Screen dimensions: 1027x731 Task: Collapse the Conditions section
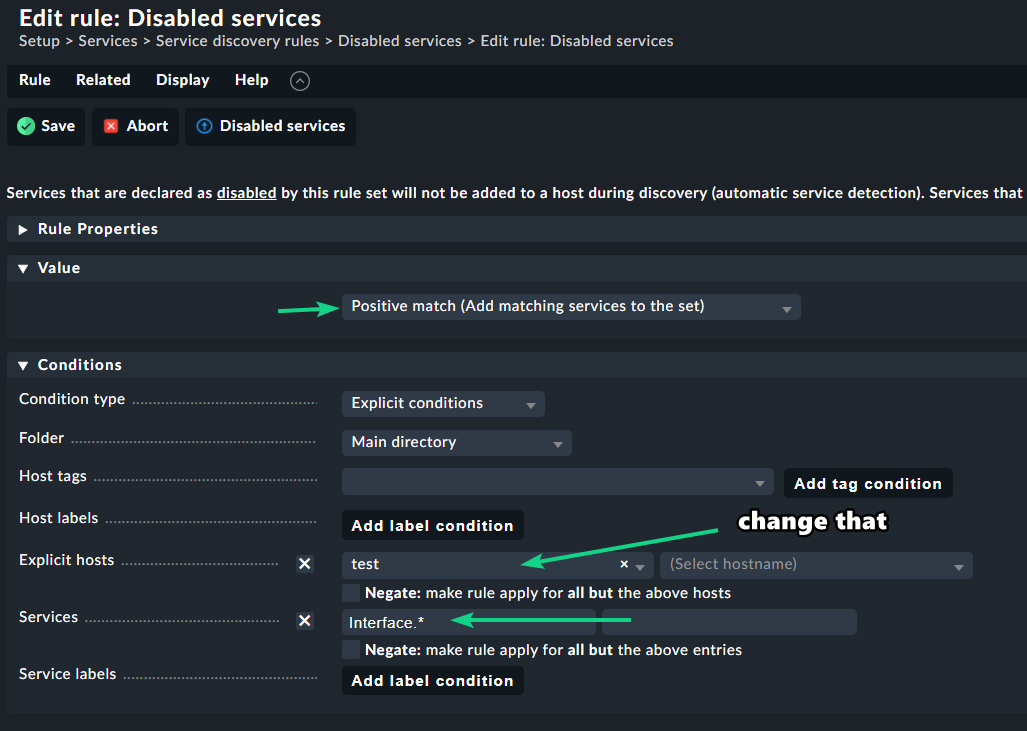point(24,366)
